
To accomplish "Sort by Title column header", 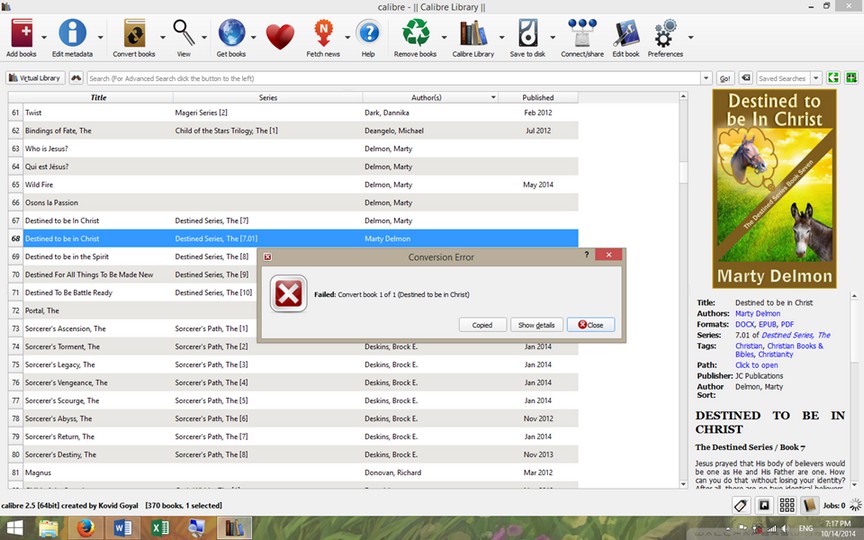I will [x=99, y=98].
